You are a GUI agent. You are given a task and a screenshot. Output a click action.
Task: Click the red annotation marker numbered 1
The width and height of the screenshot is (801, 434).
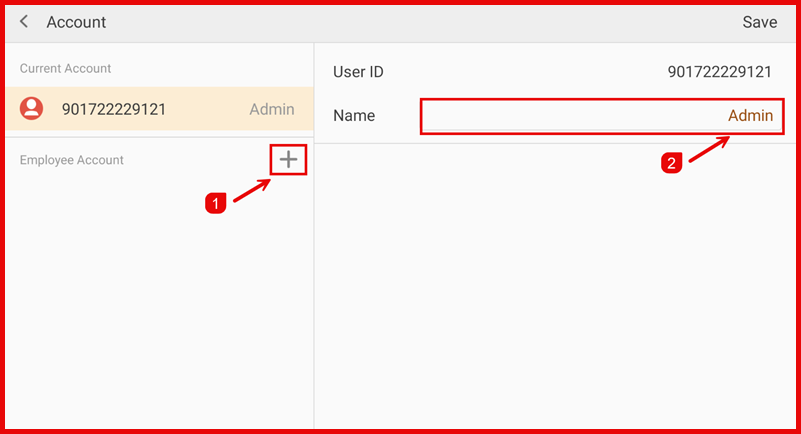tap(213, 202)
